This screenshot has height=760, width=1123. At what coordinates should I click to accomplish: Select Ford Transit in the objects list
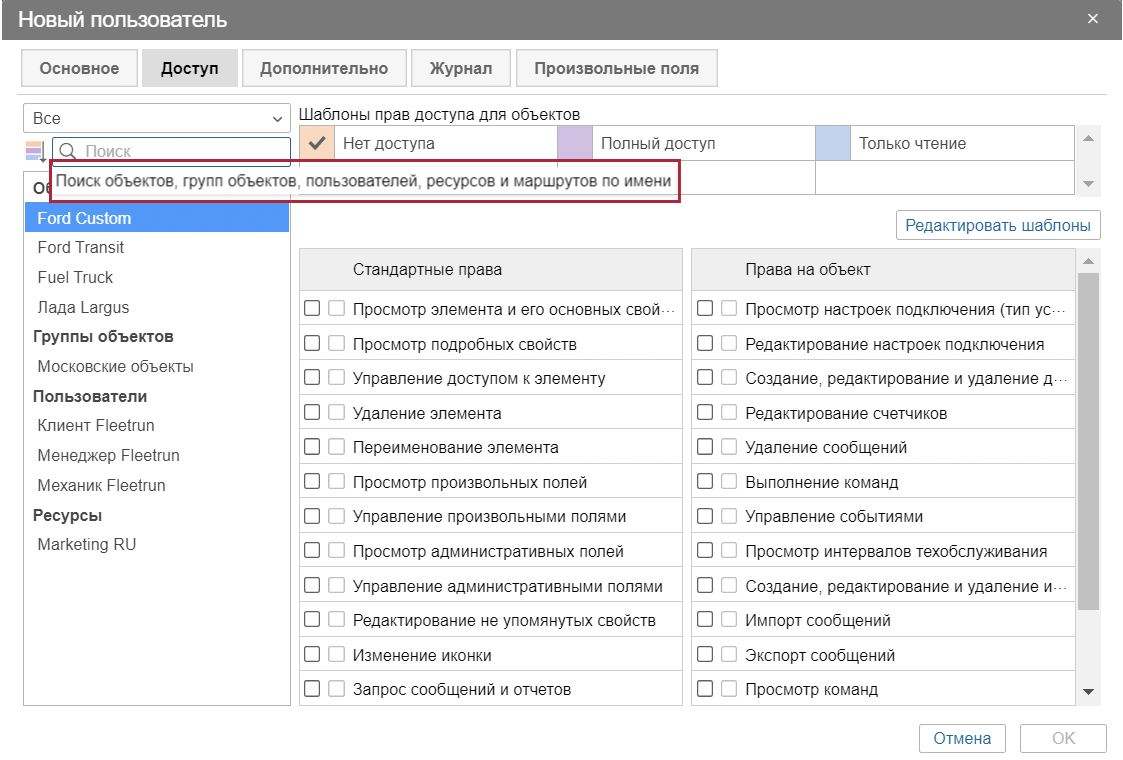pos(81,247)
